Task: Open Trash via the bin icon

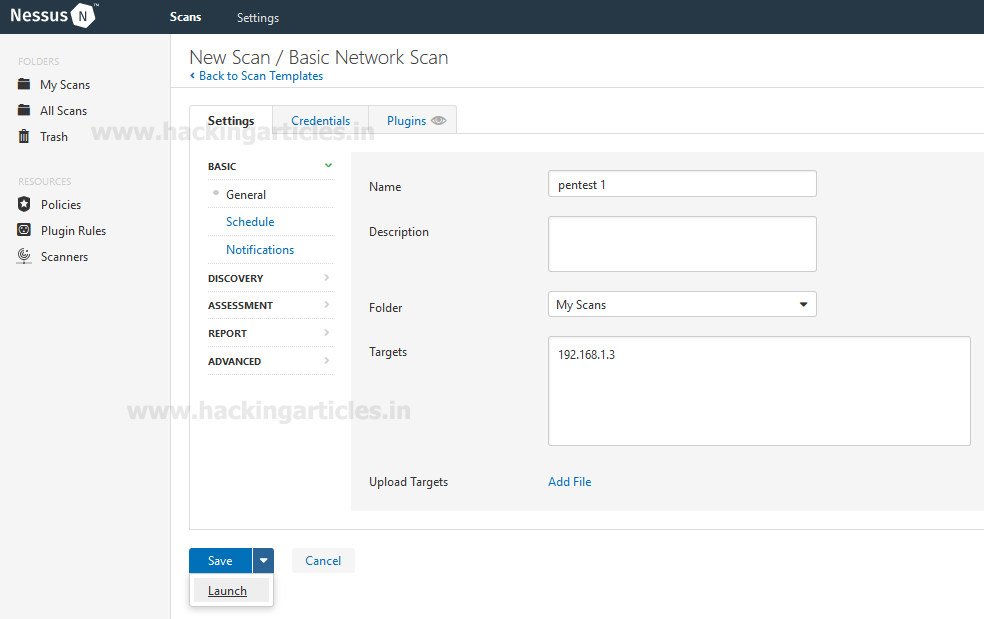Action: (x=24, y=137)
